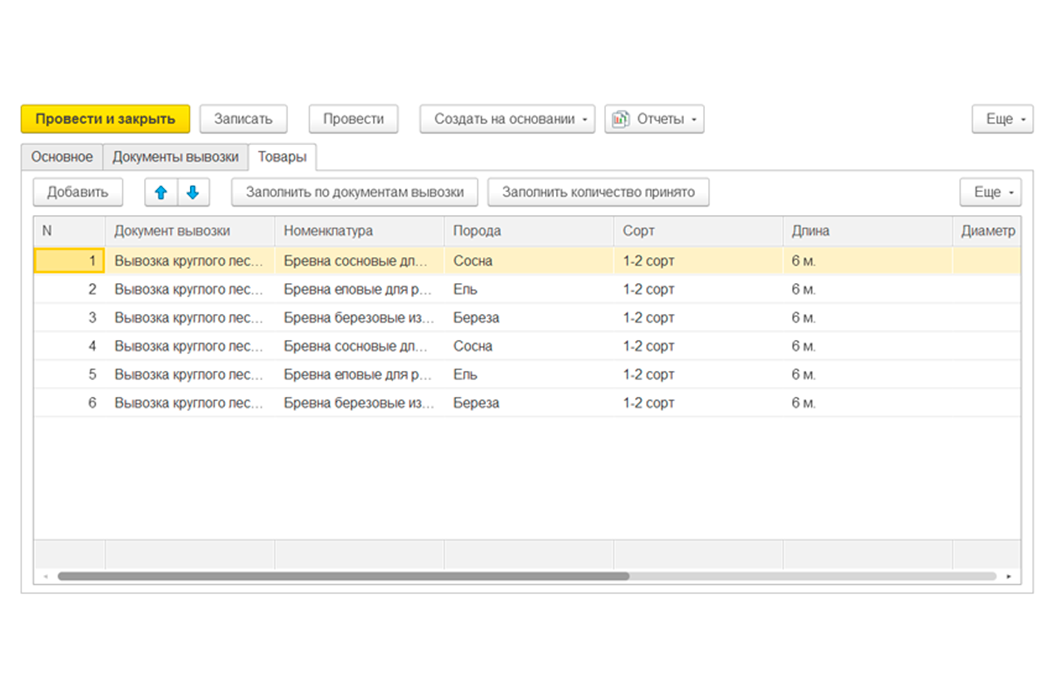This screenshot has height=699, width=1058.
Task: Select 'Бревна березовые' in row 3
Action: (360, 318)
